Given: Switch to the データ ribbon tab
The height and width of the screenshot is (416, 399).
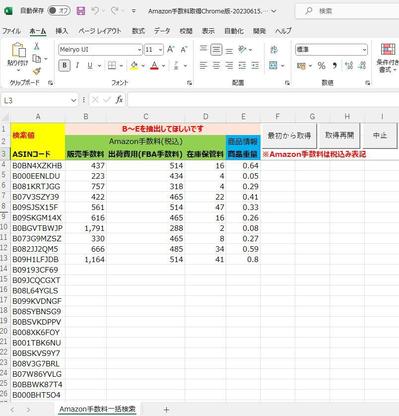Looking at the screenshot, I should (162, 31).
